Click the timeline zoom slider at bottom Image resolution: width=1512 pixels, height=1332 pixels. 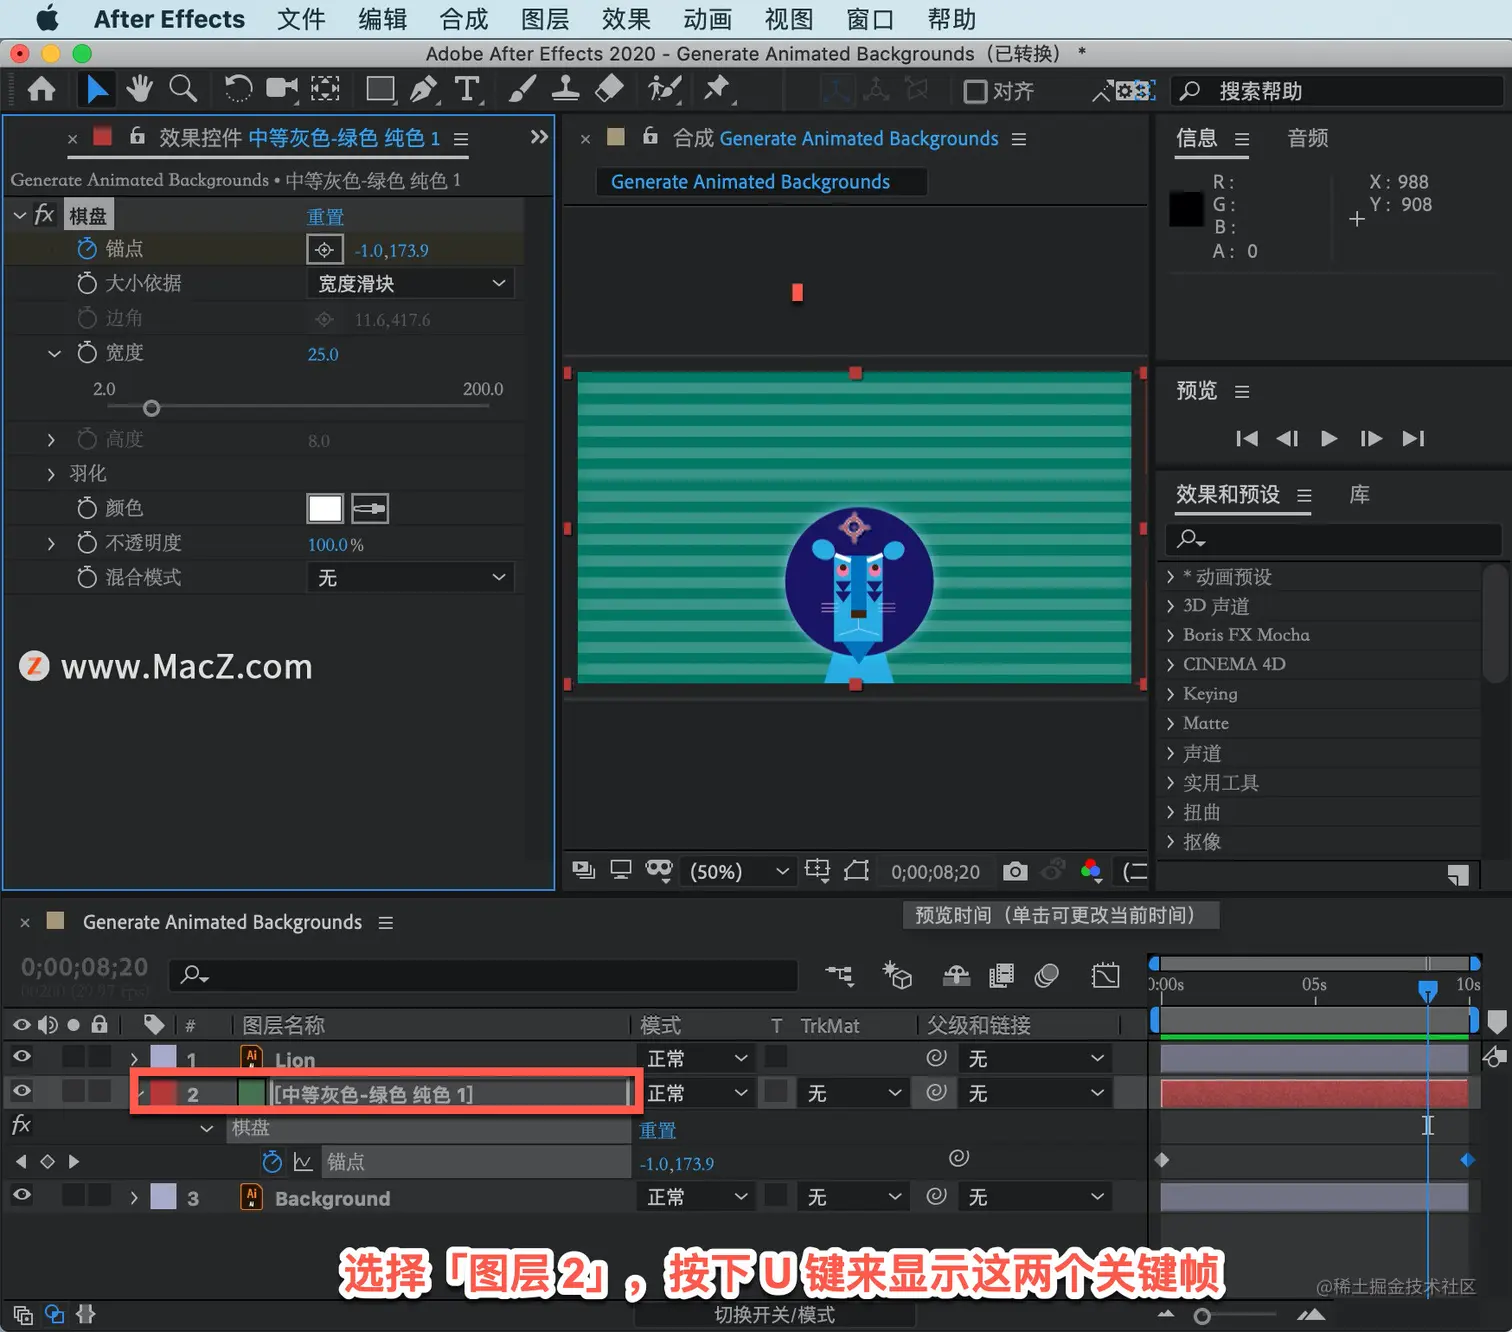pos(1202,1316)
